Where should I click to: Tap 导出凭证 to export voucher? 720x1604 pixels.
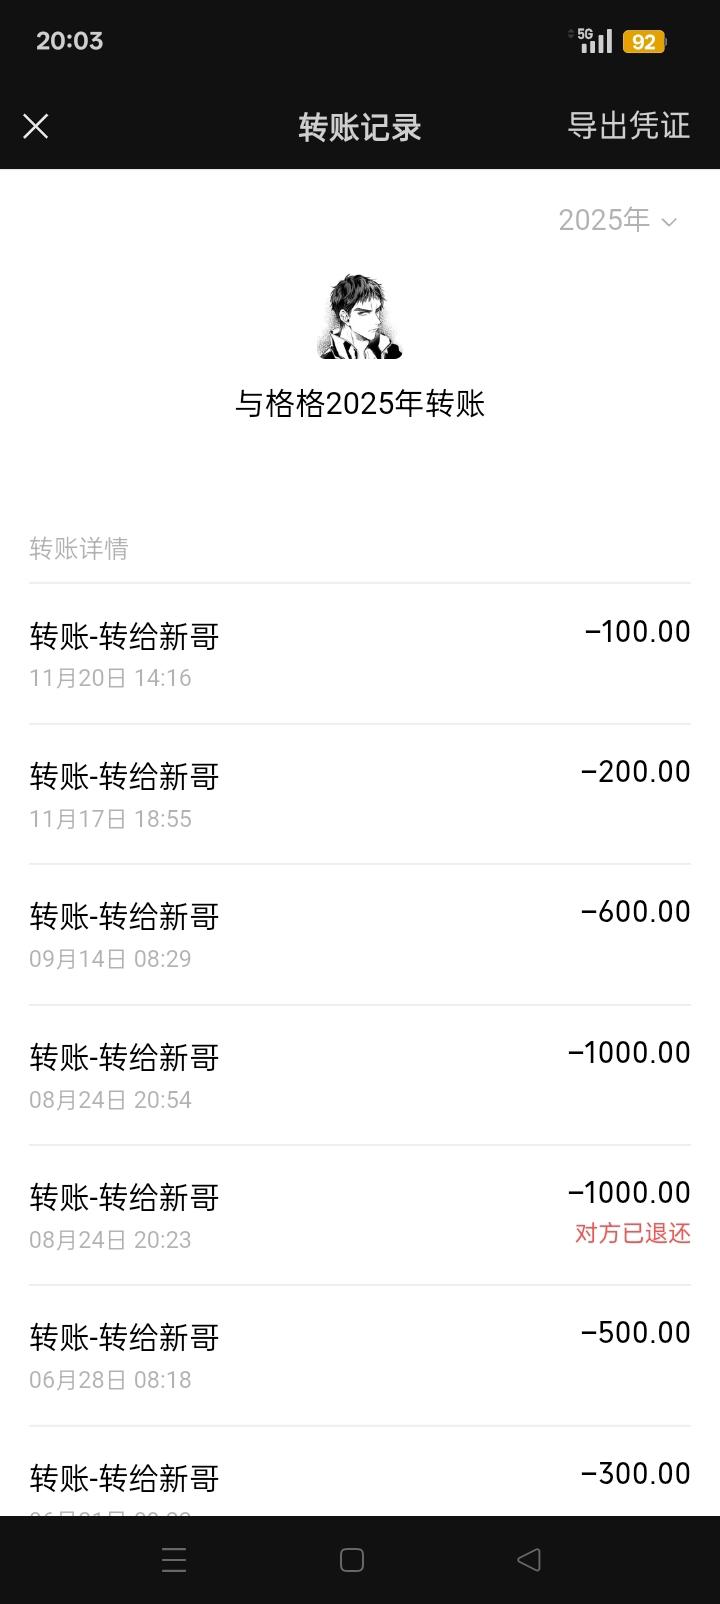628,126
